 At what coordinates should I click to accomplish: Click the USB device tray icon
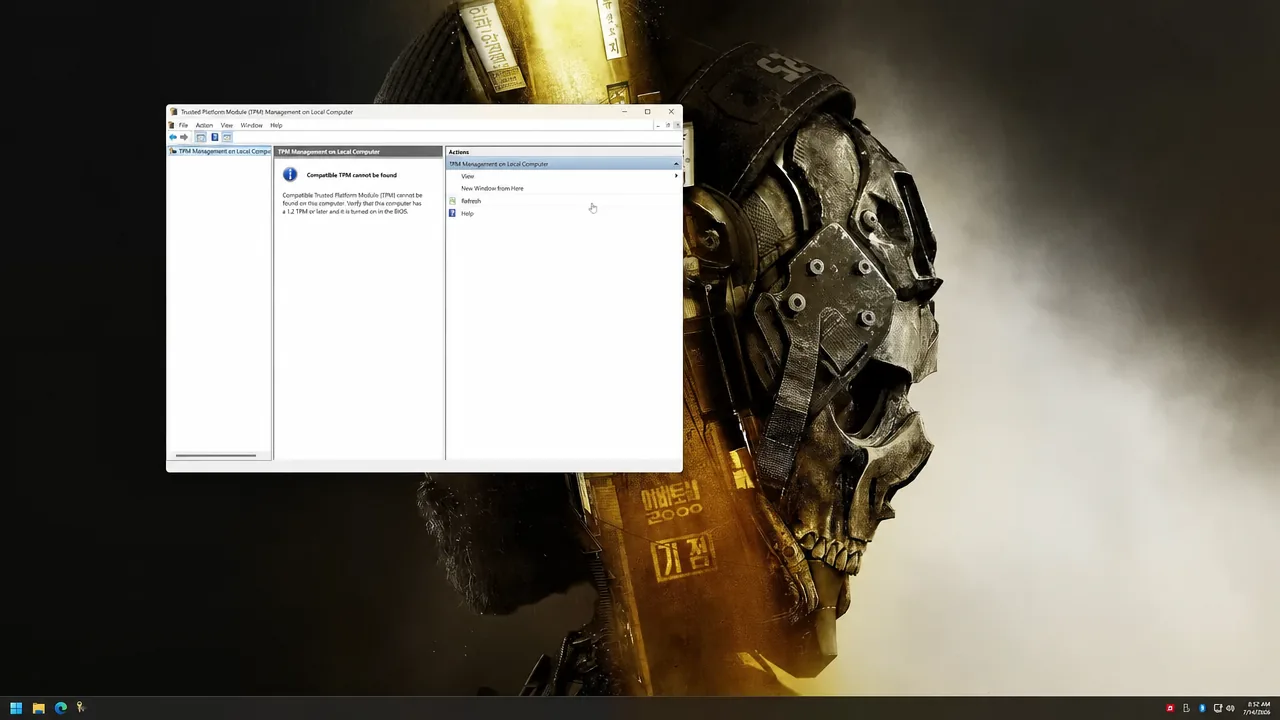pos(1186,708)
